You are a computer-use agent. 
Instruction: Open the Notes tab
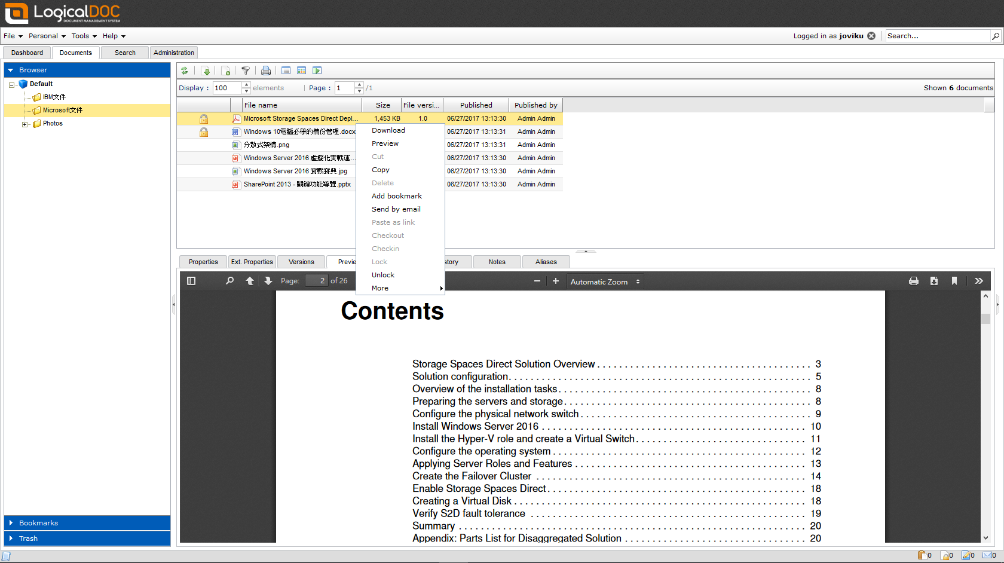click(x=497, y=262)
